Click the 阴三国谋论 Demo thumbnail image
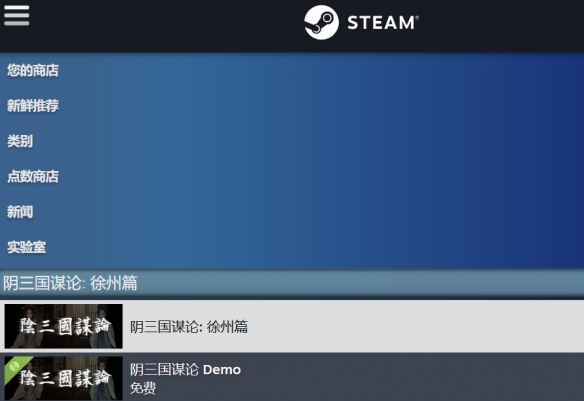This screenshot has height=401, width=584. [63, 378]
